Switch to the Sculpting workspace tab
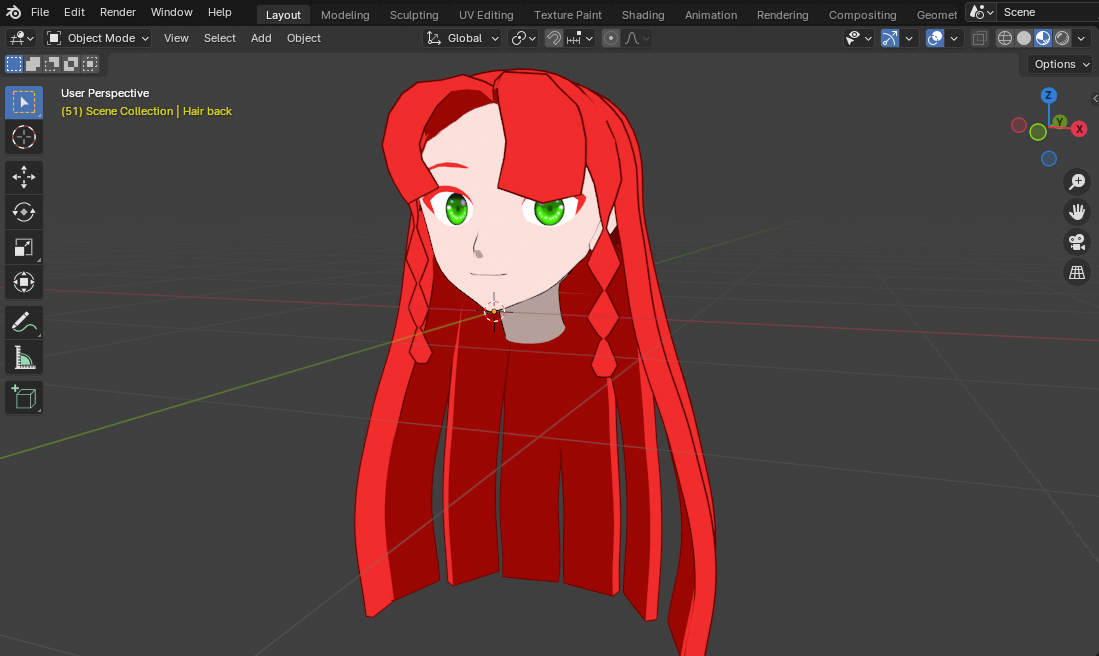 (x=414, y=15)
